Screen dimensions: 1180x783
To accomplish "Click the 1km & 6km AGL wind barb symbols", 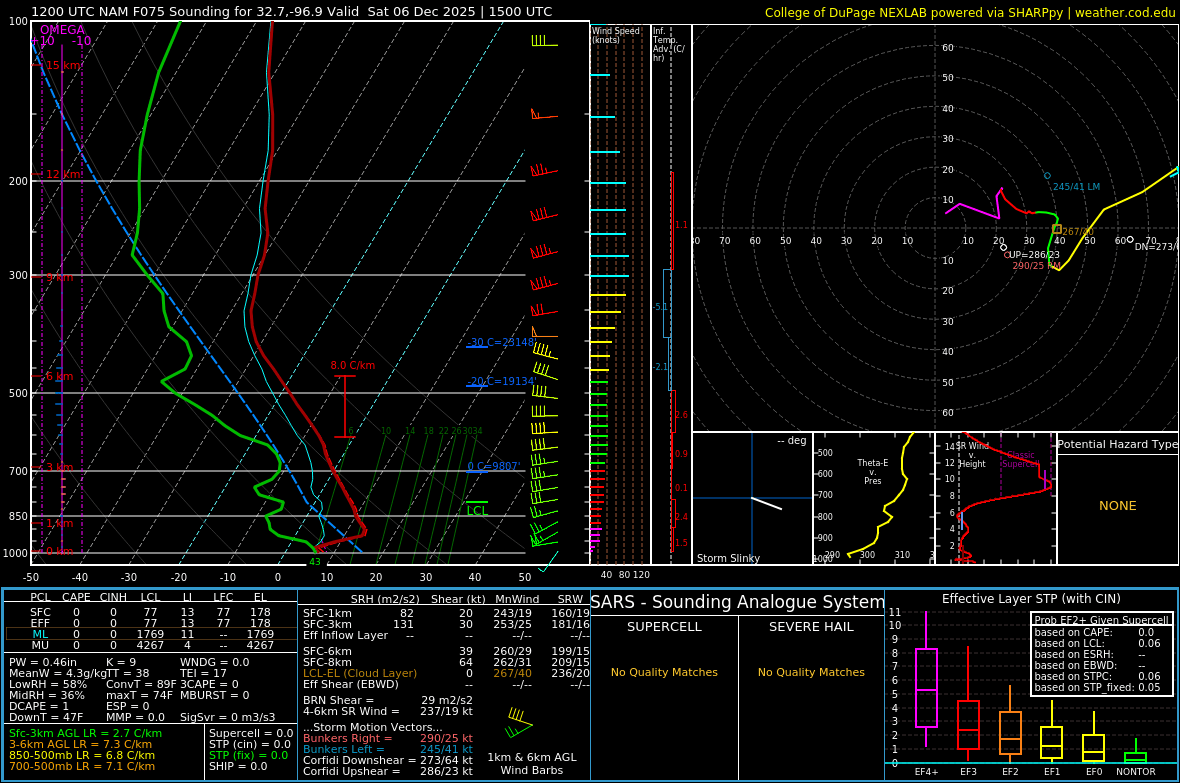I will 519,723.
